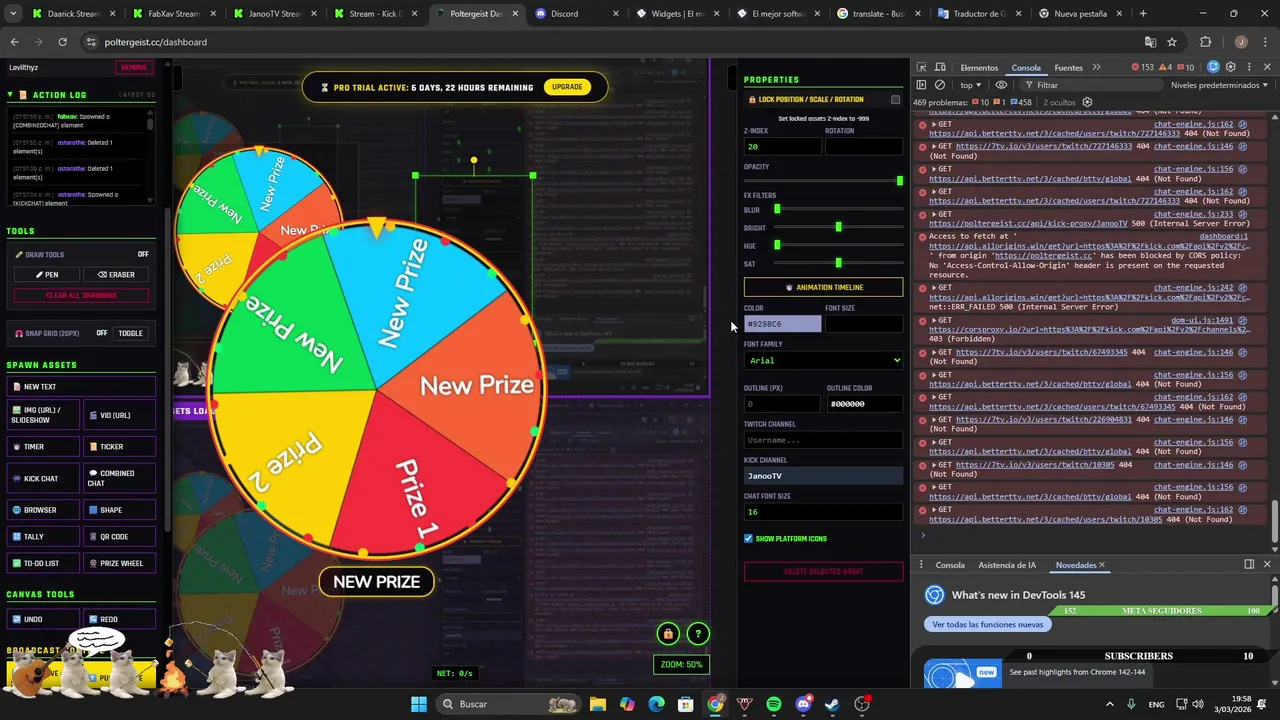
Task: Click the Chat Font Size field
Action: (823, 511)
